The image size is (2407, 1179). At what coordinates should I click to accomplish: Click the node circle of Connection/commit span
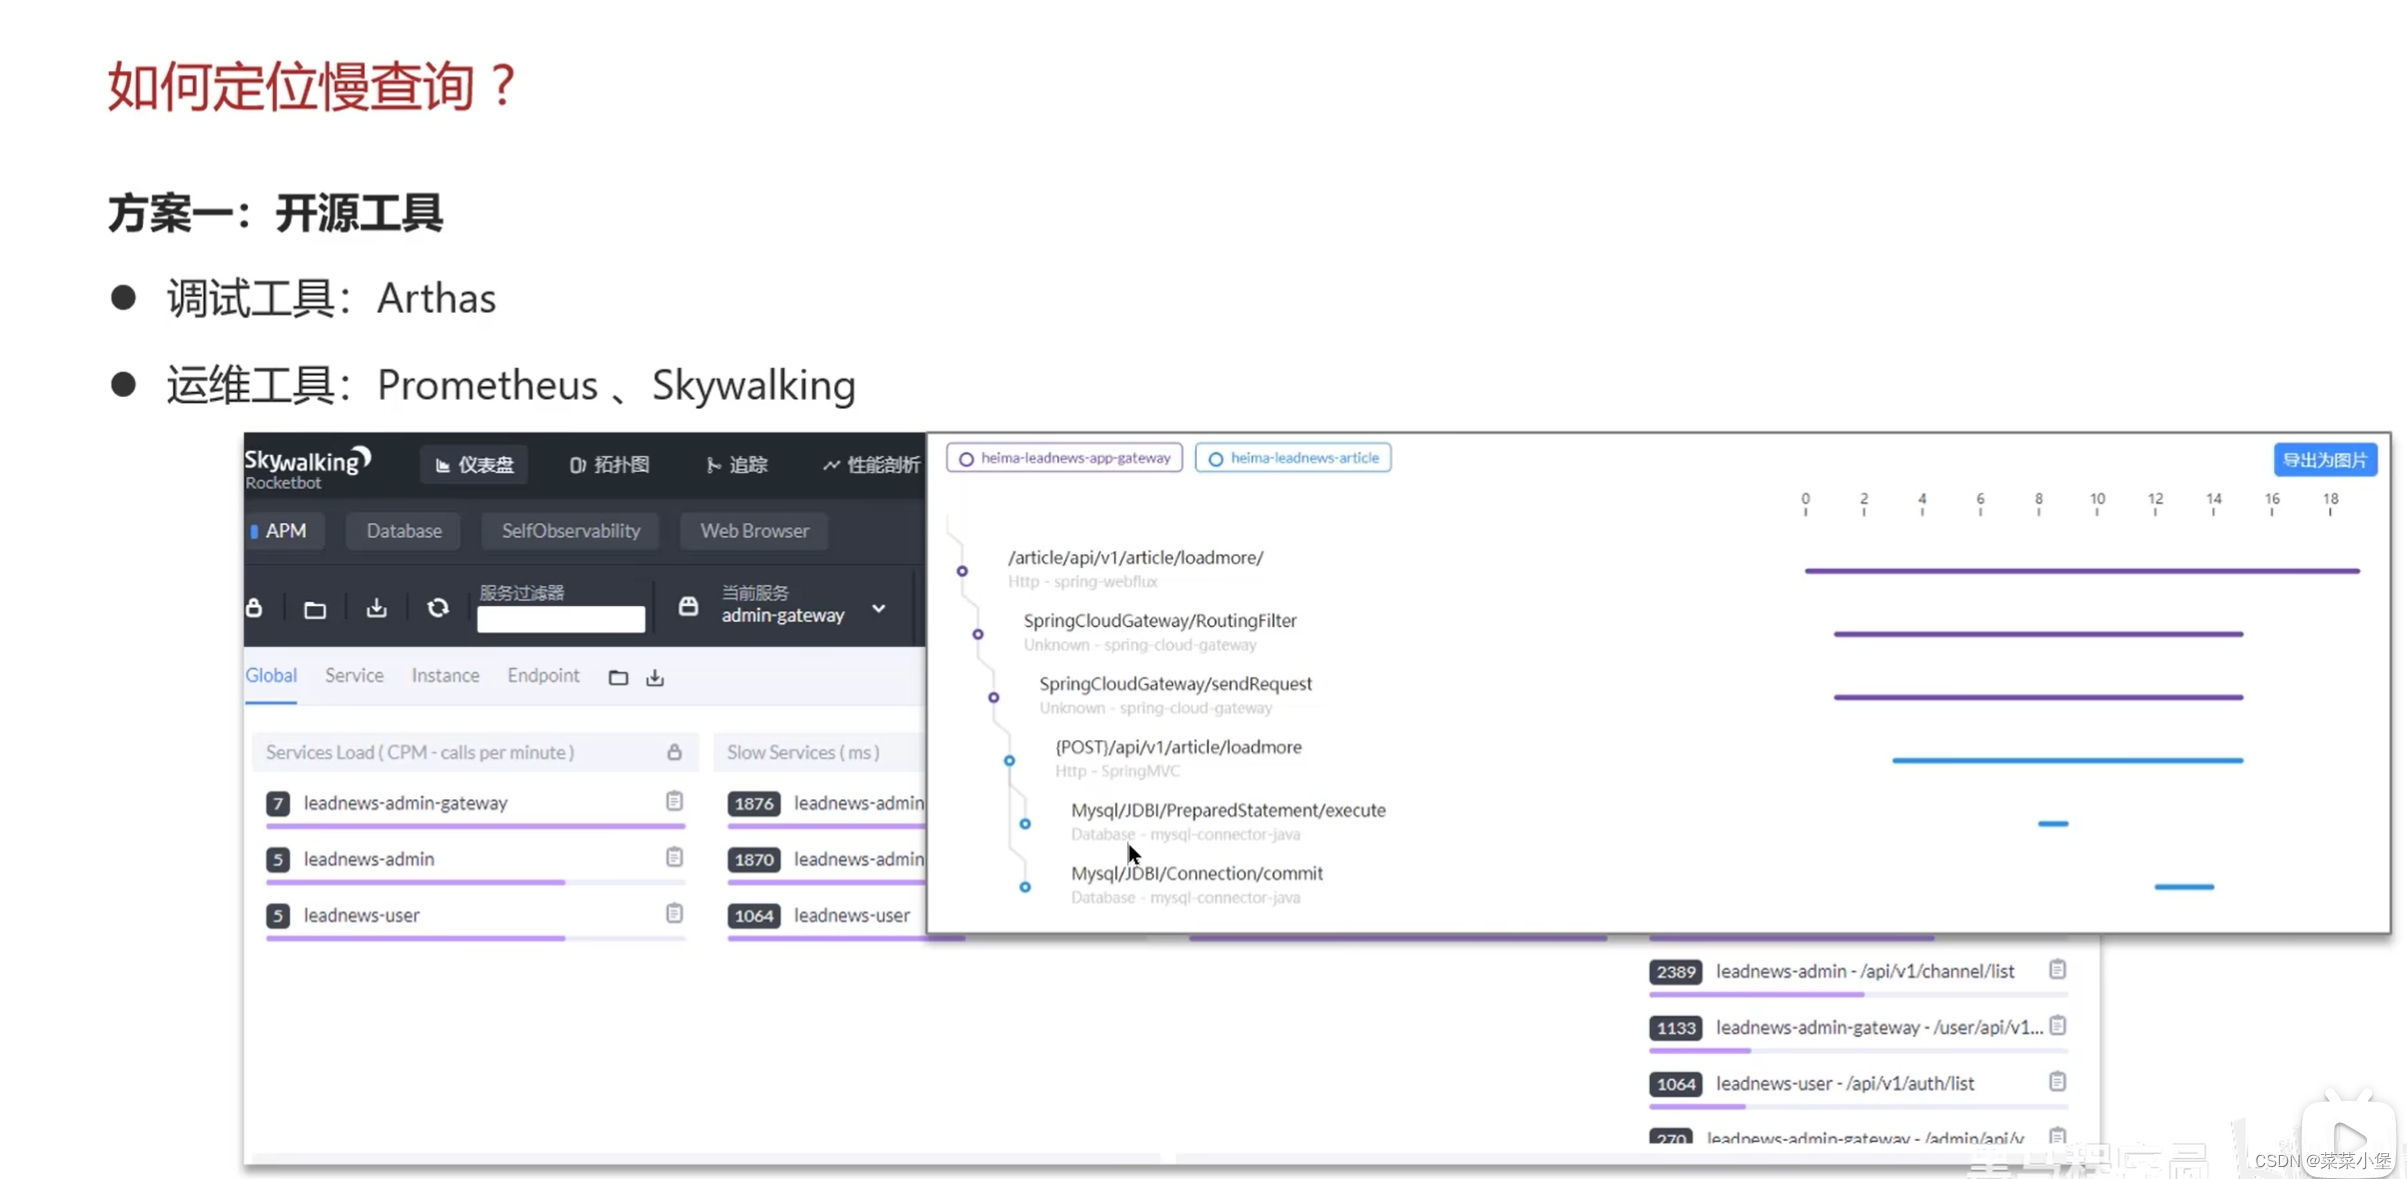(x=1025, y=887)
